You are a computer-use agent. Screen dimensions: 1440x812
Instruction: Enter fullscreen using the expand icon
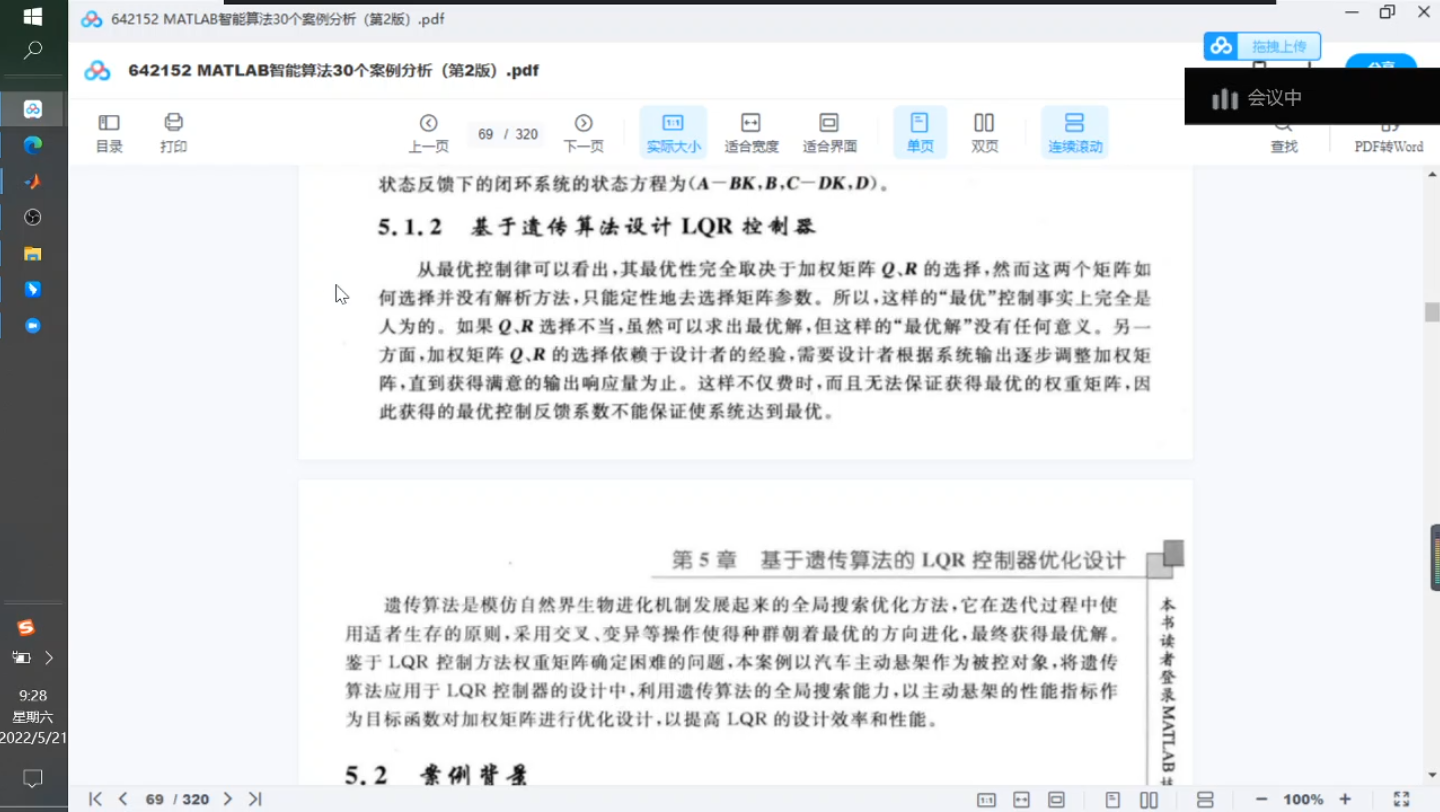point(1401,799)
